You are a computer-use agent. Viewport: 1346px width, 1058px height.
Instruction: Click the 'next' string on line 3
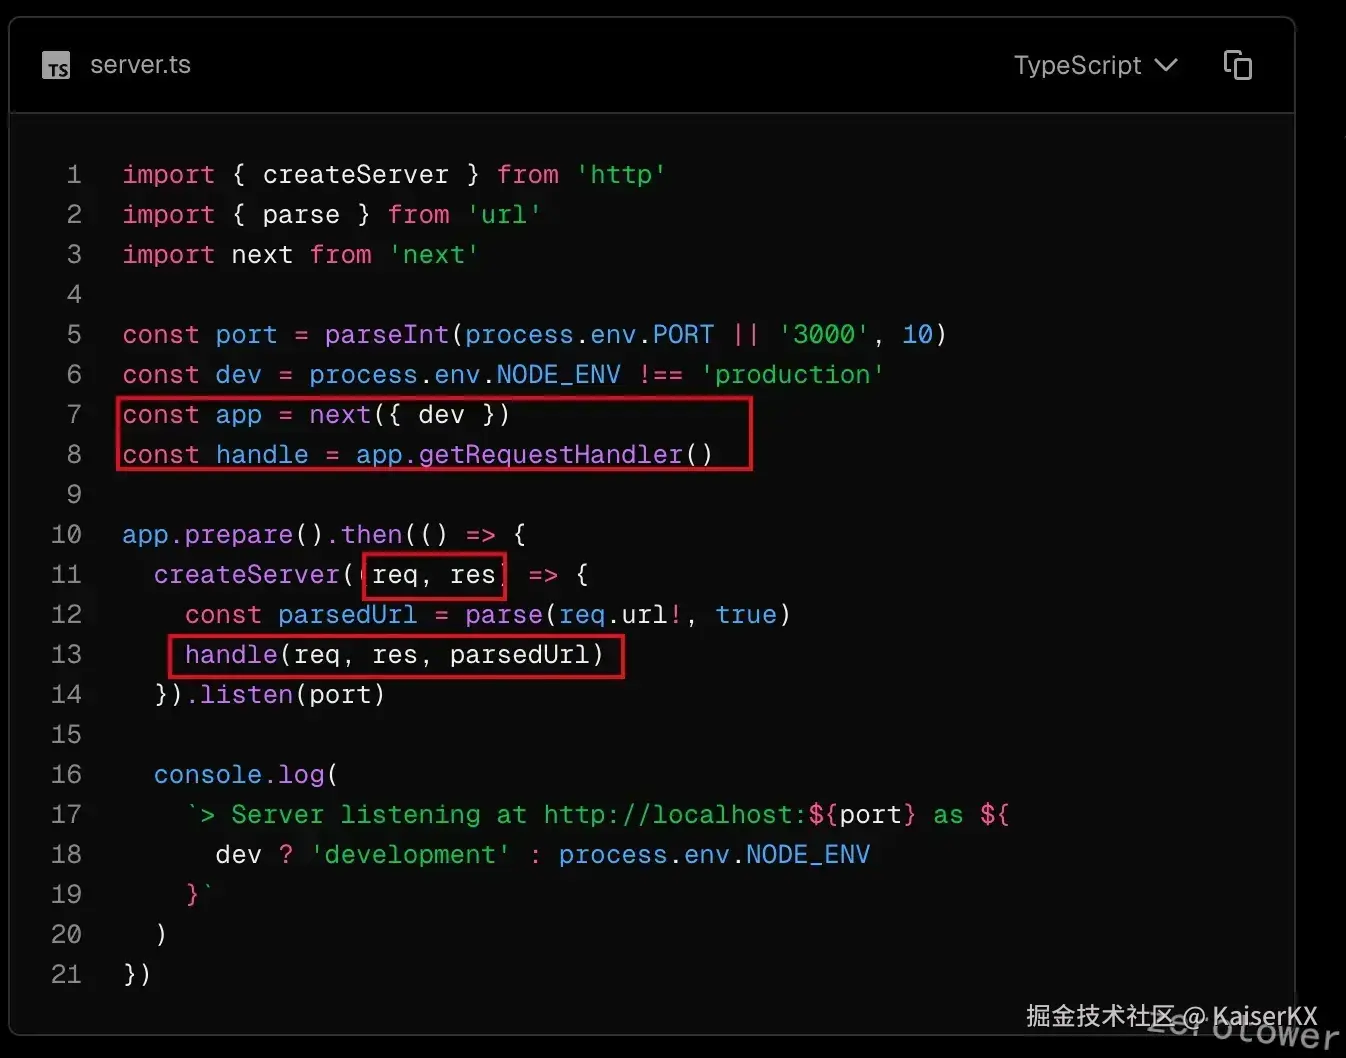(434, 255)
